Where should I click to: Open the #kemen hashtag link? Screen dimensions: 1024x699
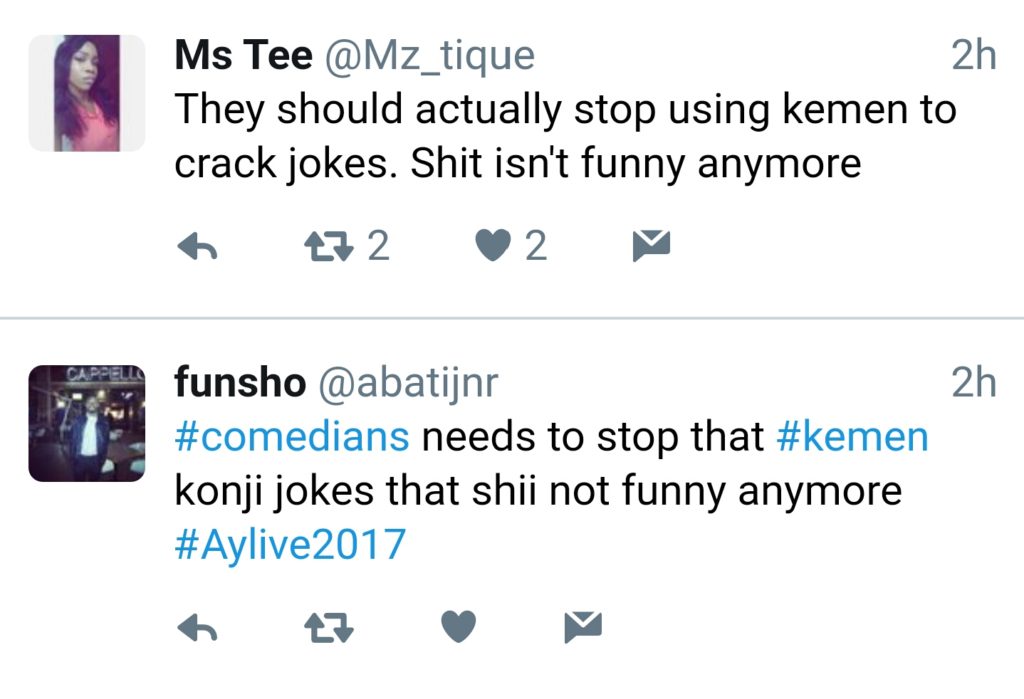pos(852,438)
